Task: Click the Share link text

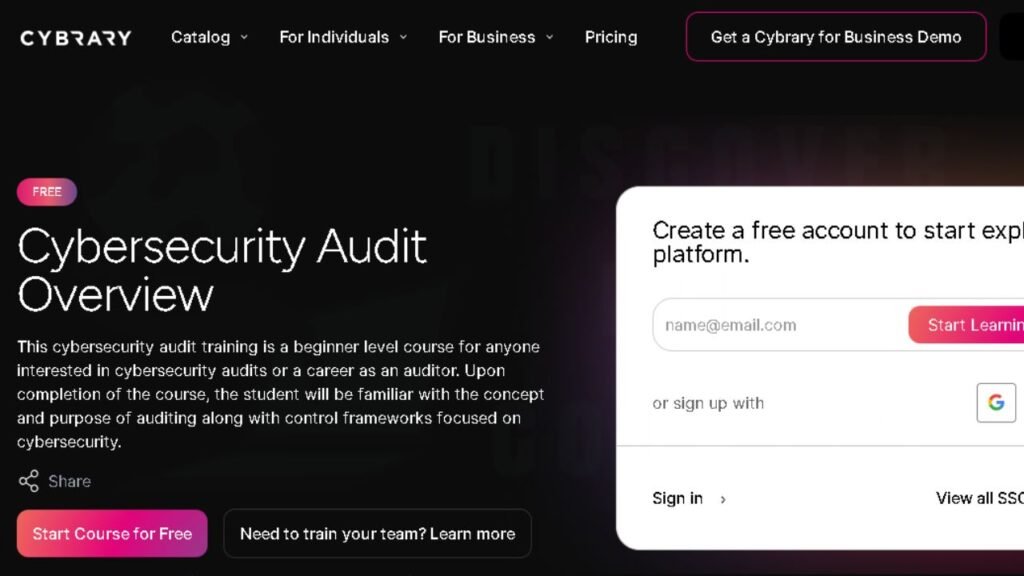Action: click(69, 481)
